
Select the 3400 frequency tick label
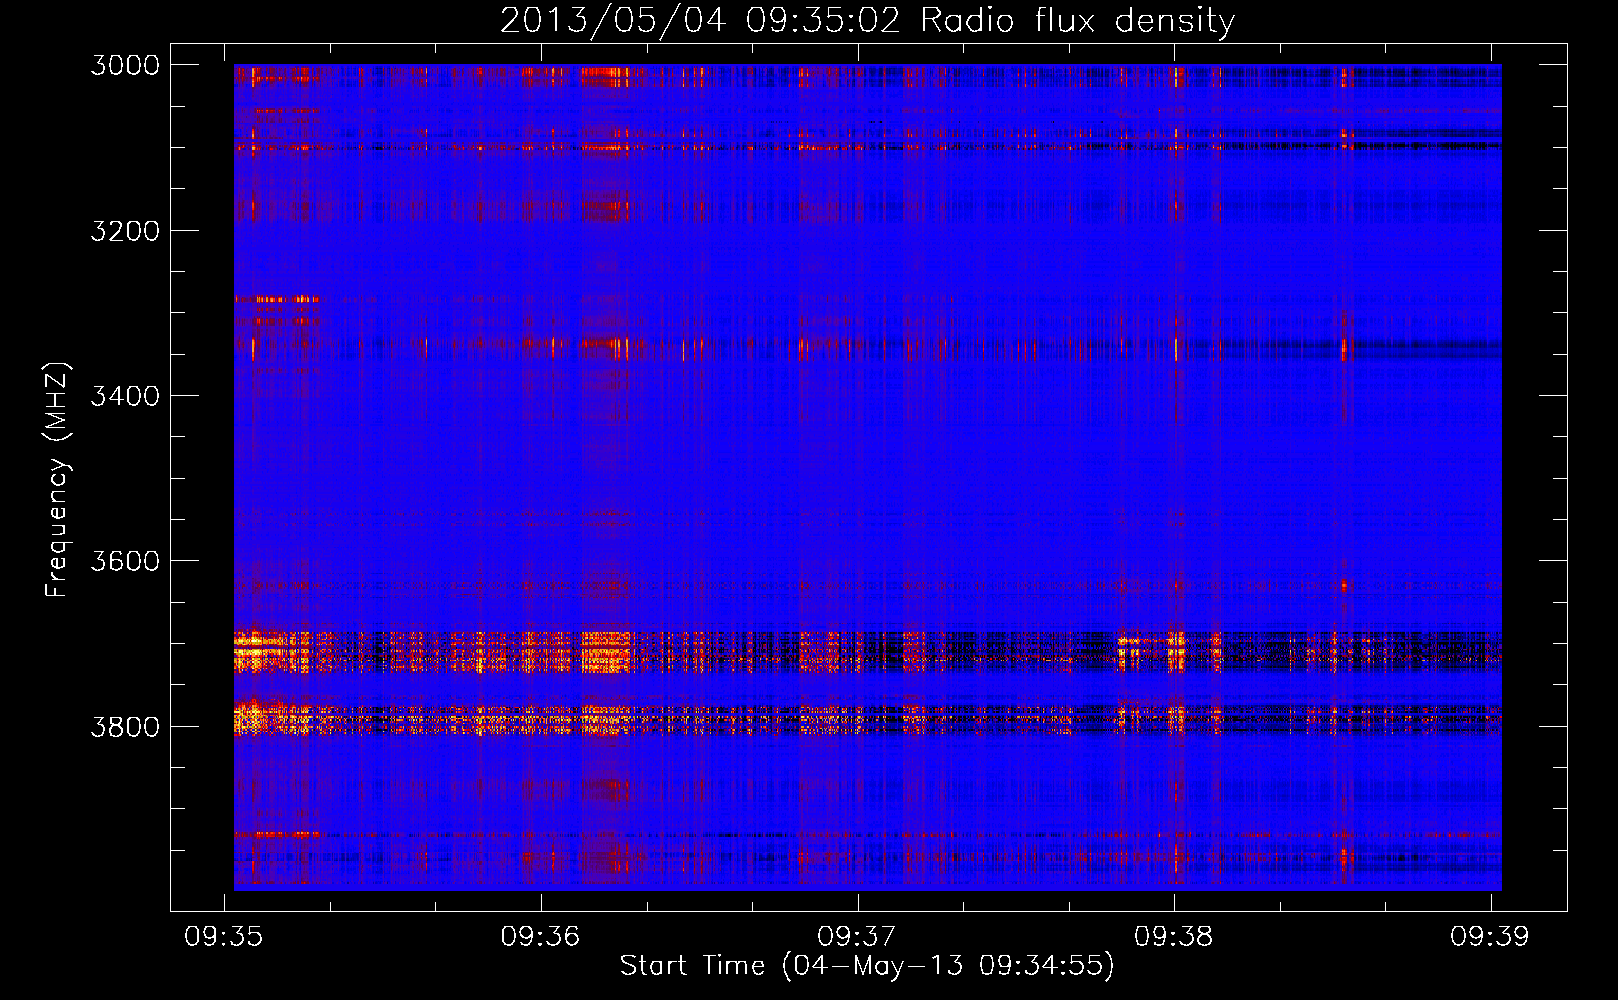click(x=125, y=396)
